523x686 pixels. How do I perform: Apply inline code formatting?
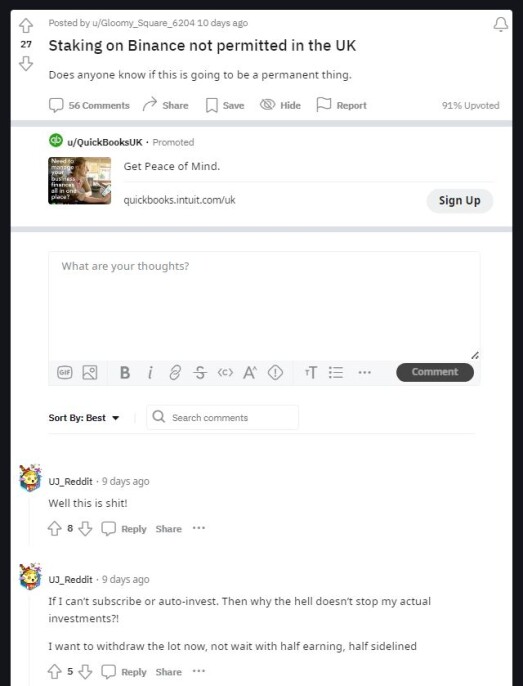click(225, 373)
